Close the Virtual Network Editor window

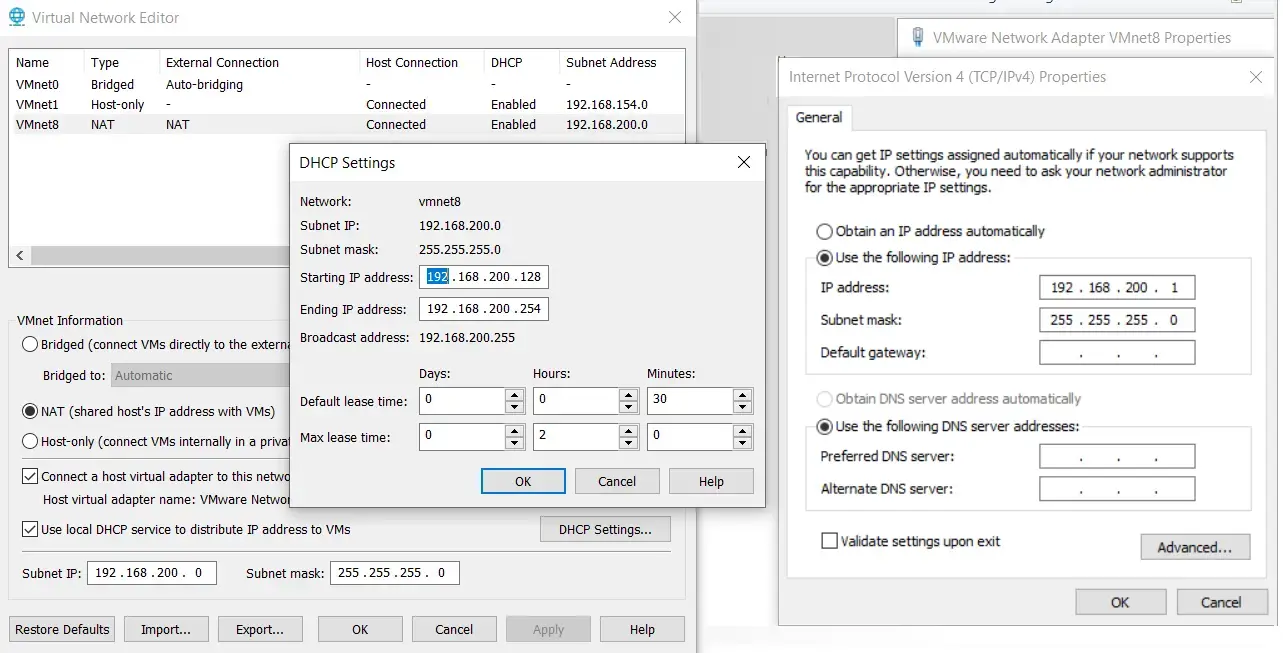[x=676, y=17]
